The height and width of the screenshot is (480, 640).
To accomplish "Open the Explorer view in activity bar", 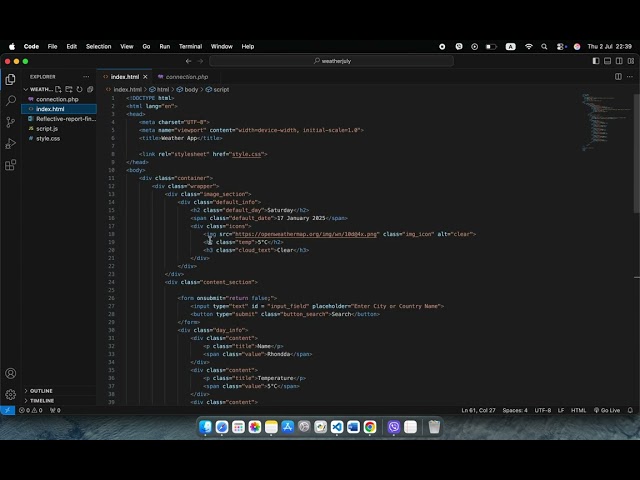I will (11, 79).
